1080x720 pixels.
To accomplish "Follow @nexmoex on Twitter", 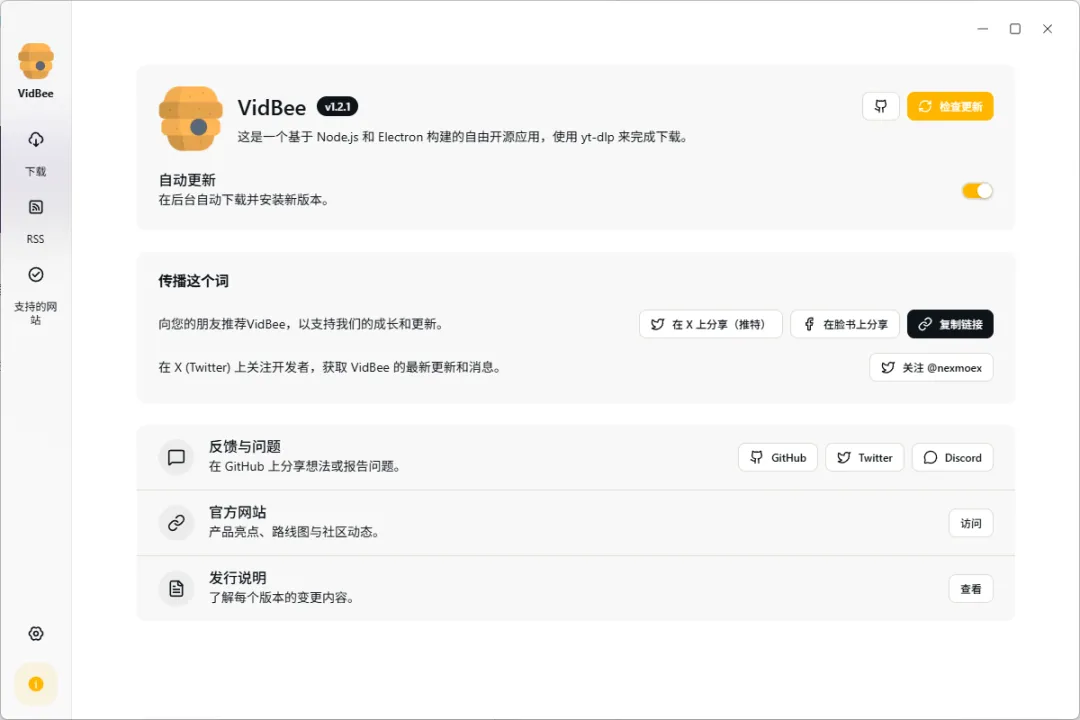I will 931,367.
